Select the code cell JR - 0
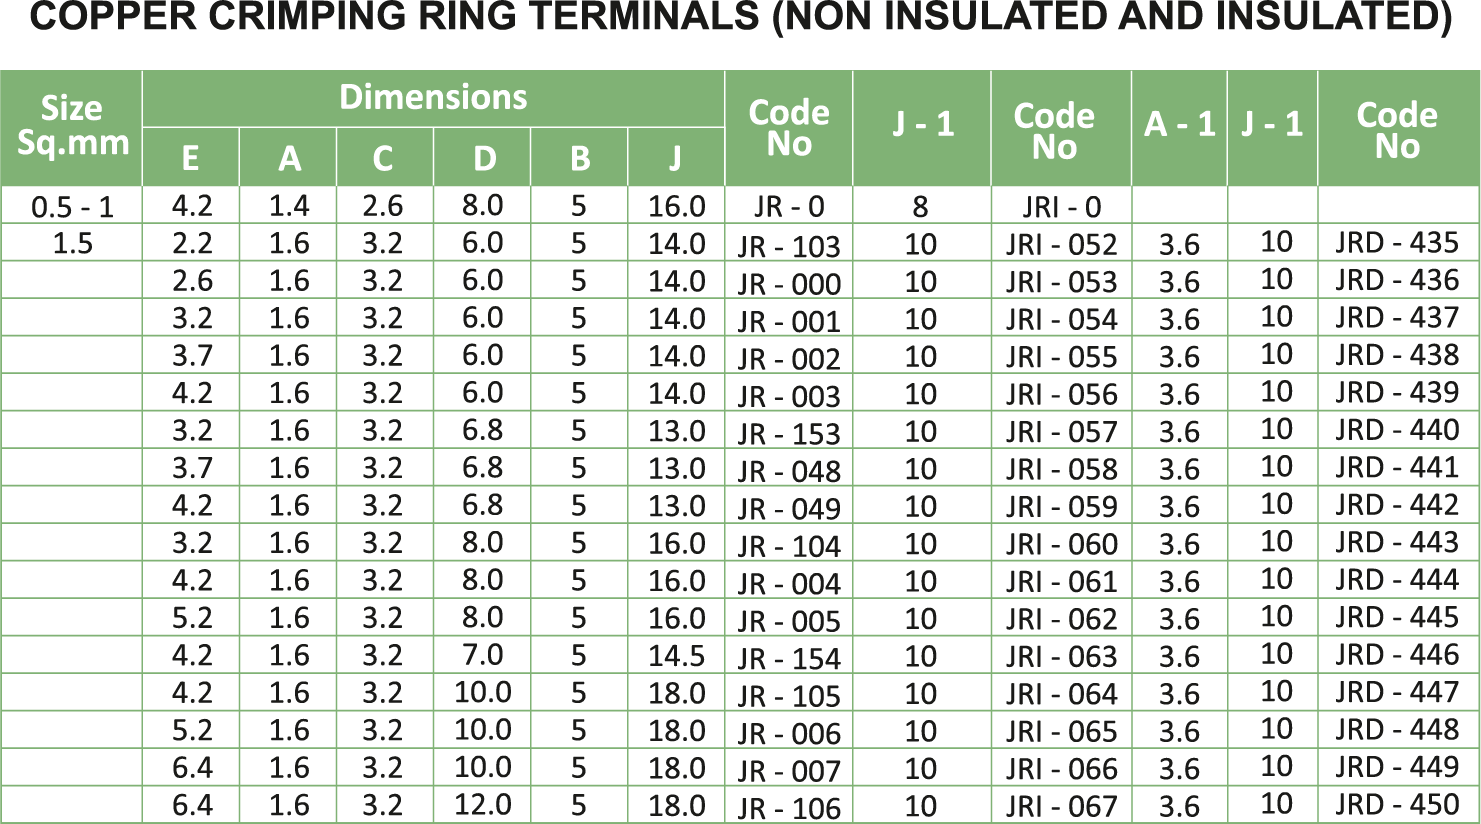The image size is (1481, 824). click(x=789, y=207)
